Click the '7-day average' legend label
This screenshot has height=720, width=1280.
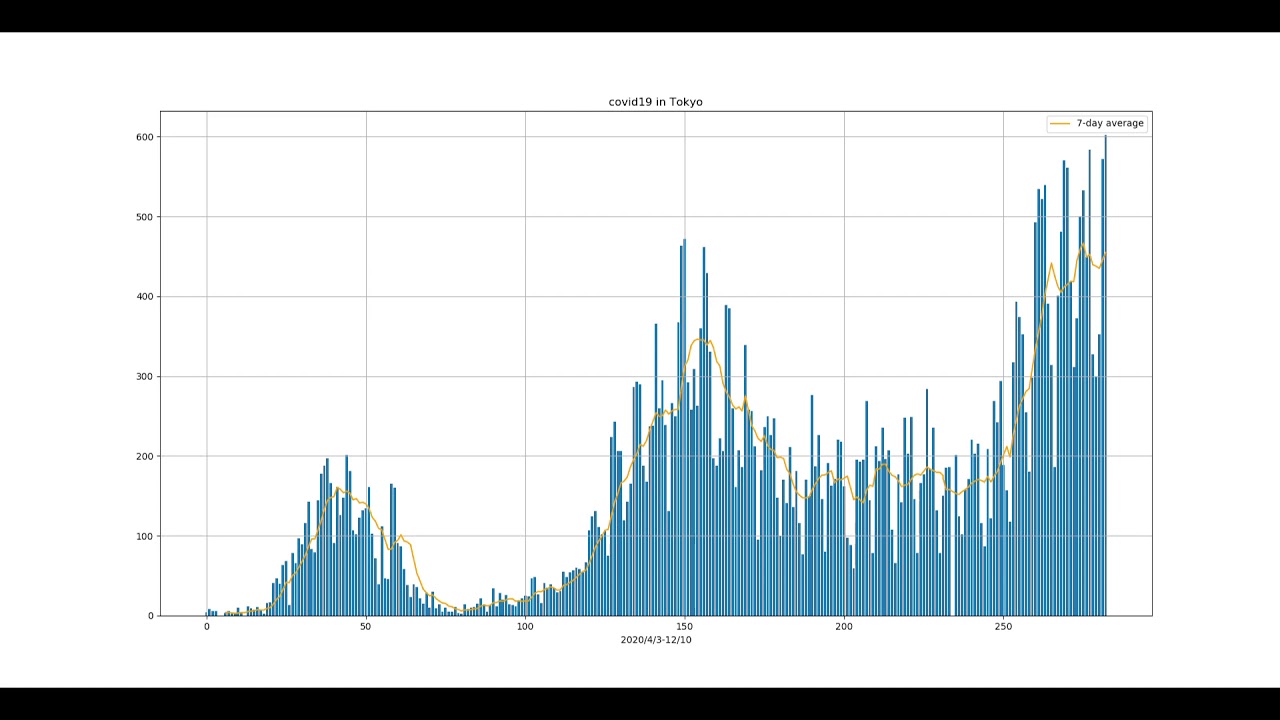(x=1109, y=123)
